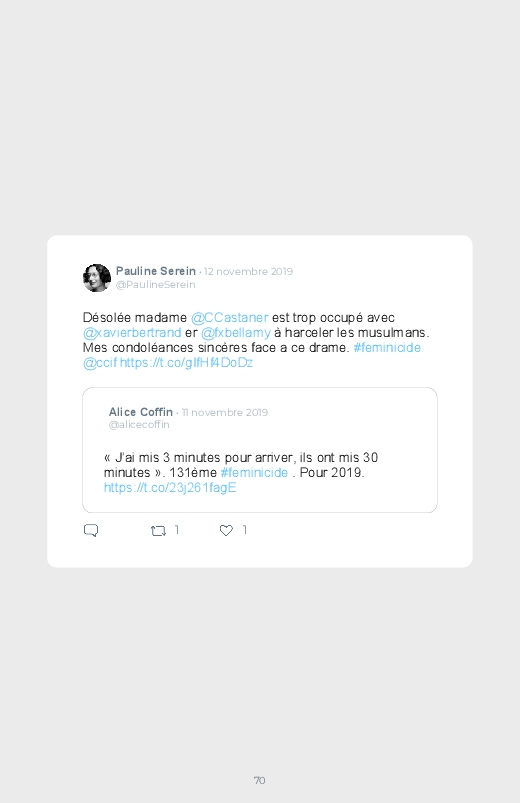Click the retweet arrows icon
Screen dimensions: 520x803
pos(158,531)
